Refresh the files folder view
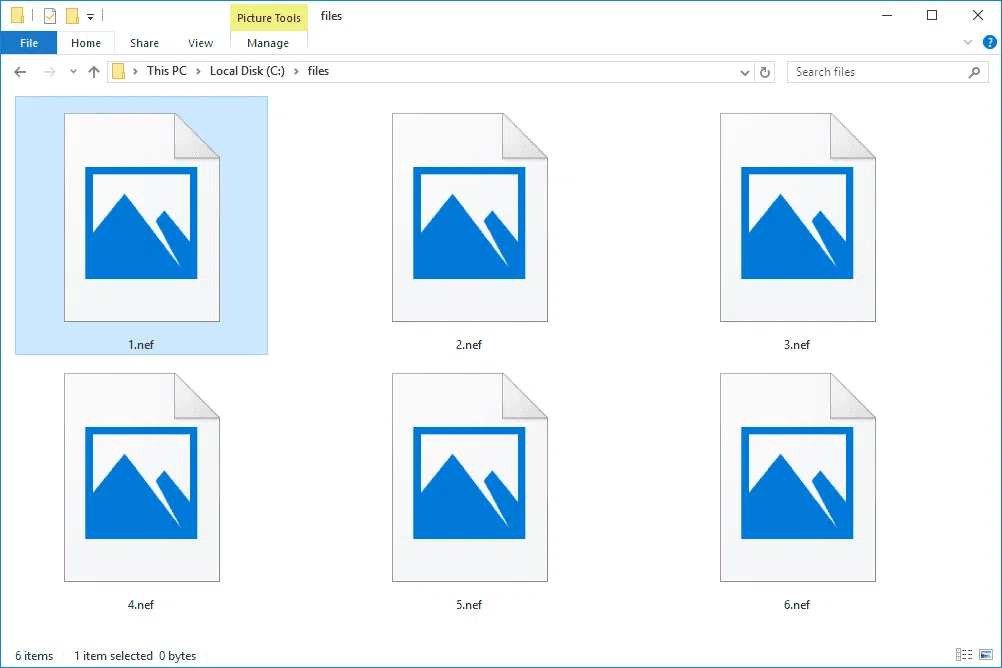This screenshot has width=1002, height=668. pos(766,72)
